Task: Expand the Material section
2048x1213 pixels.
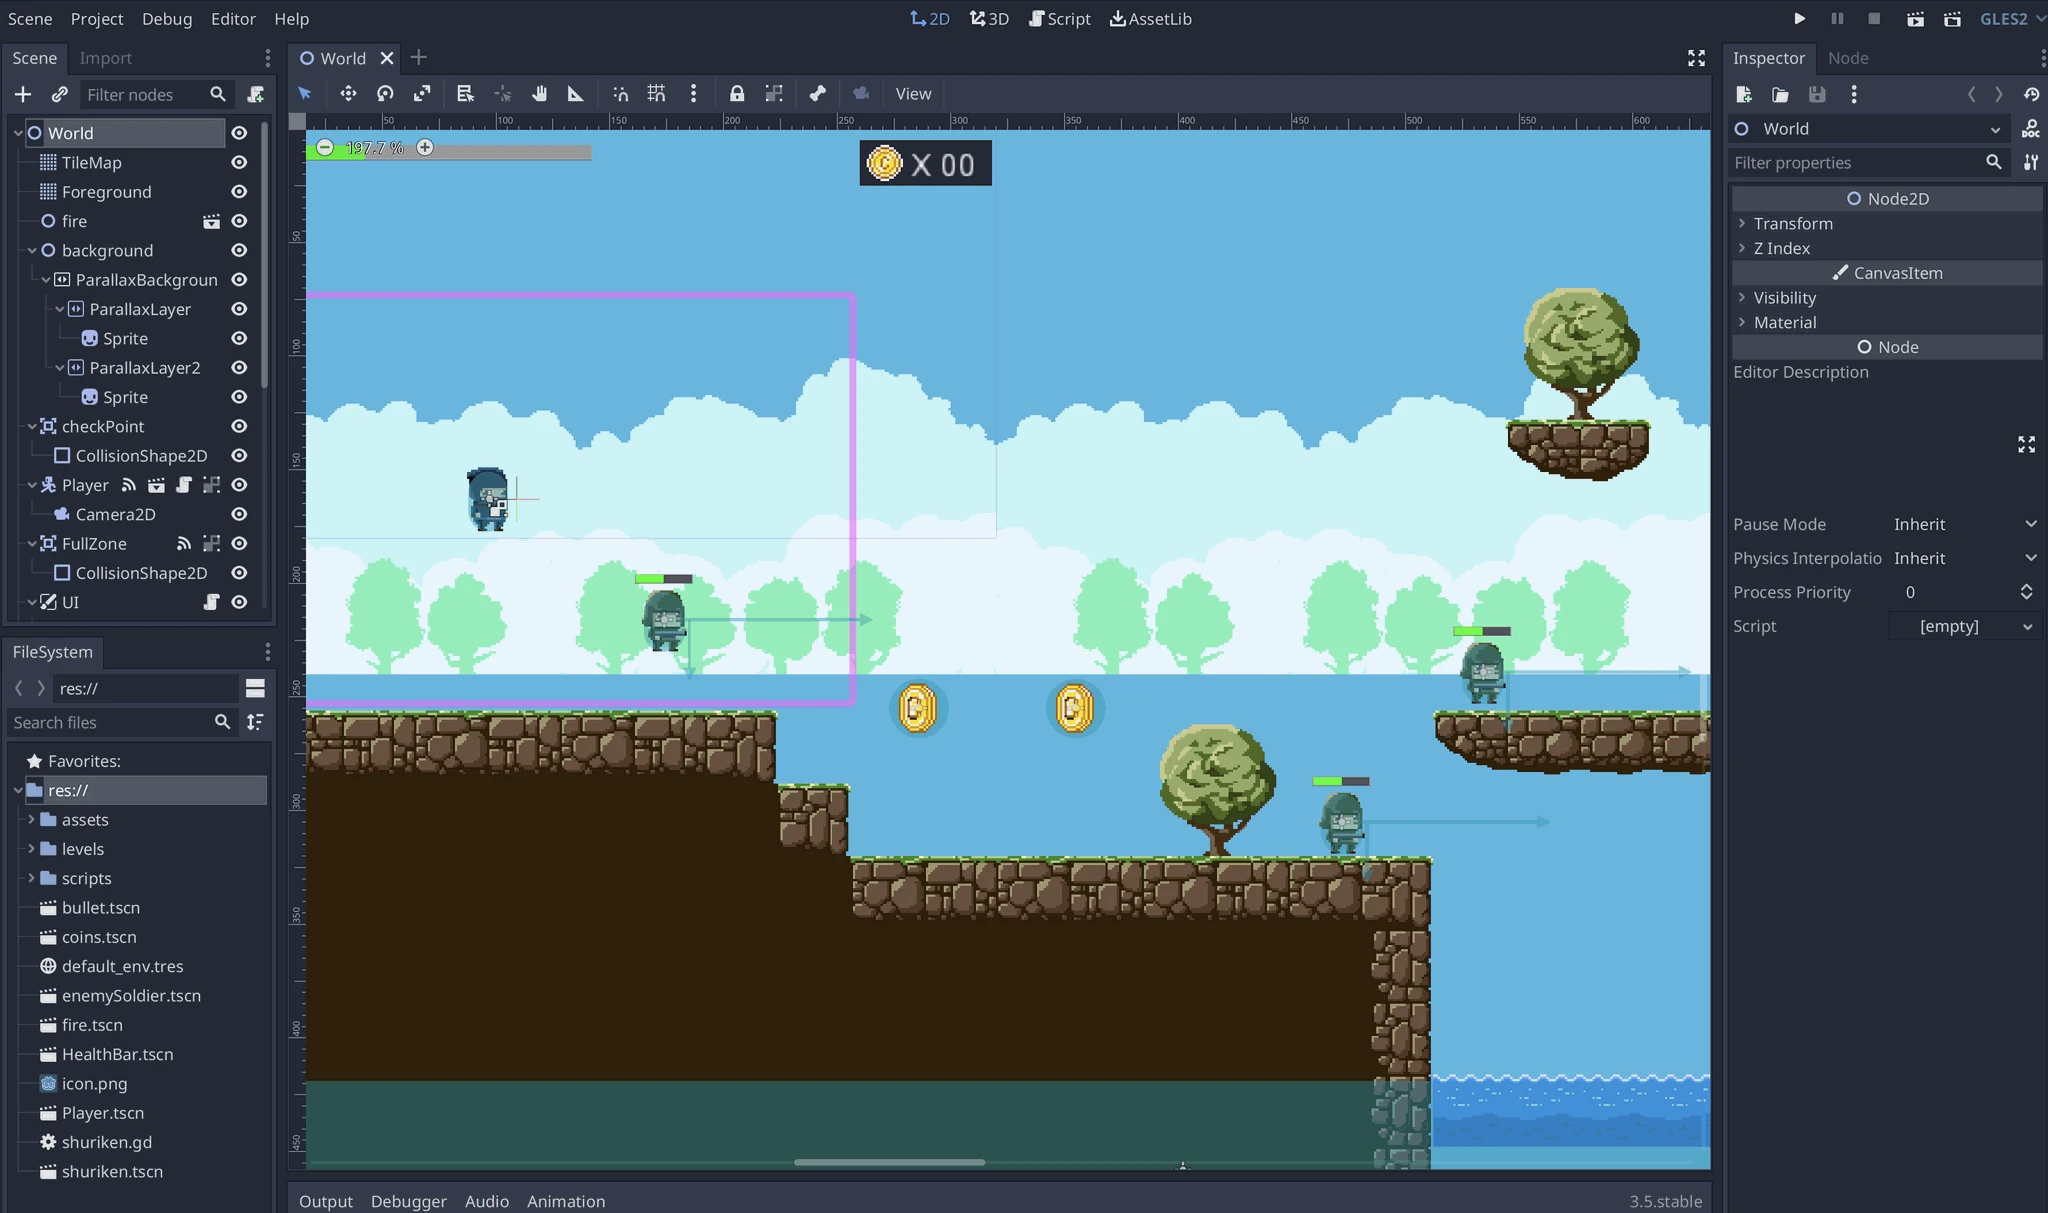Action: point(1886,322)
